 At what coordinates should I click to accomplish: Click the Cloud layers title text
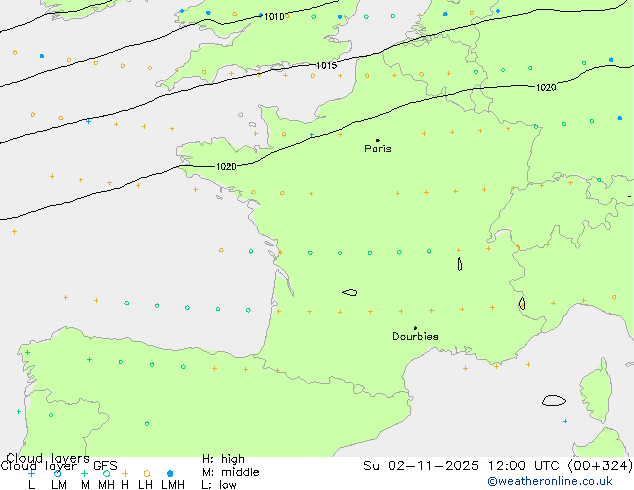pyautogui.click(x=45, y=458)
